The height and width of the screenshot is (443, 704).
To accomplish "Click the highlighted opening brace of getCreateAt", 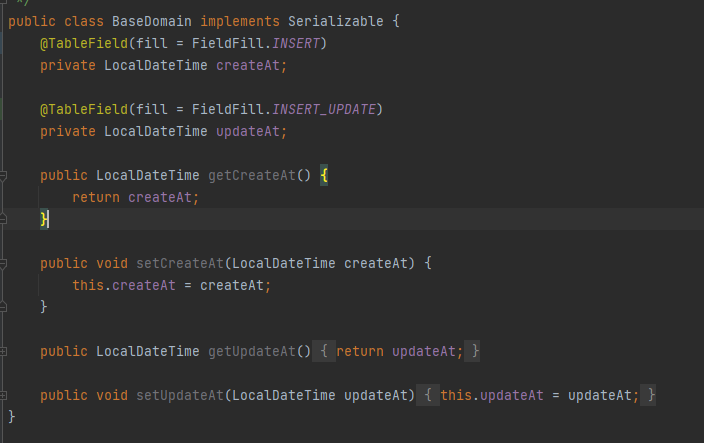I will [324, 175].
